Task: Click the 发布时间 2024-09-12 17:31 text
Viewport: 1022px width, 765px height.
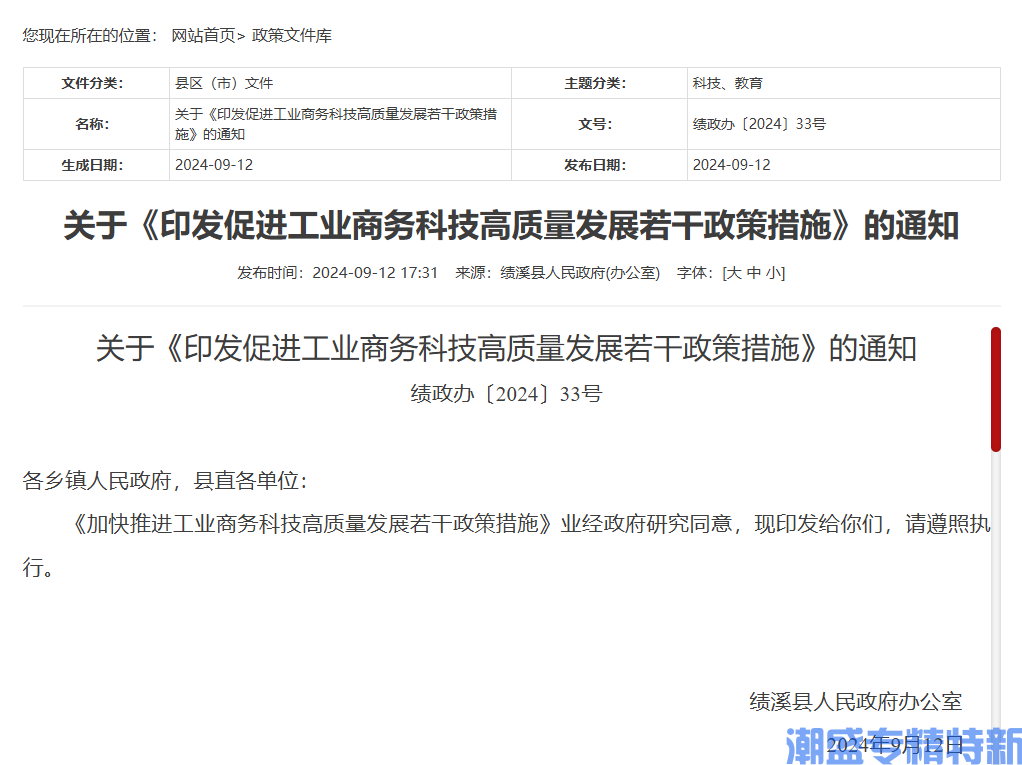Action: [337, 272]
